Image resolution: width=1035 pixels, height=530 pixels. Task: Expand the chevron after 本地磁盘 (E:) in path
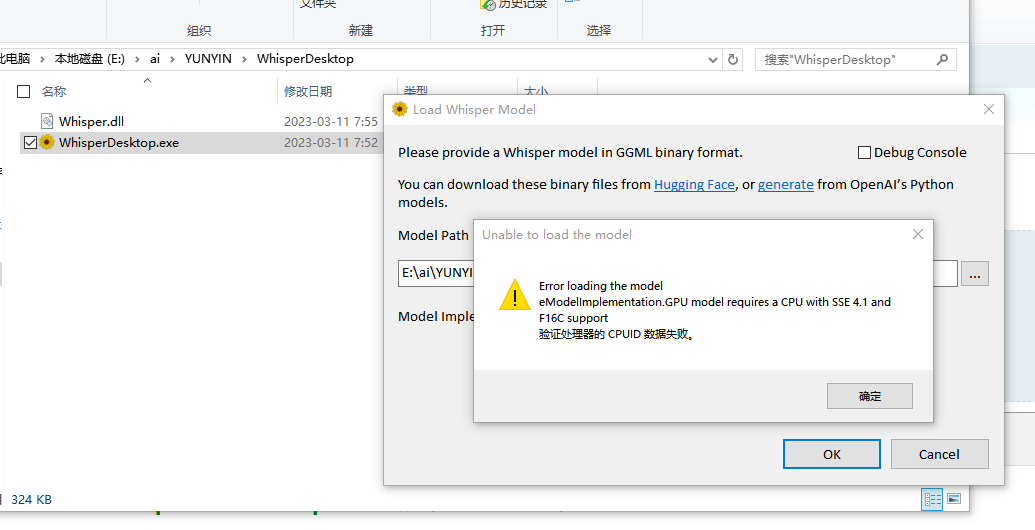[138, 59]
